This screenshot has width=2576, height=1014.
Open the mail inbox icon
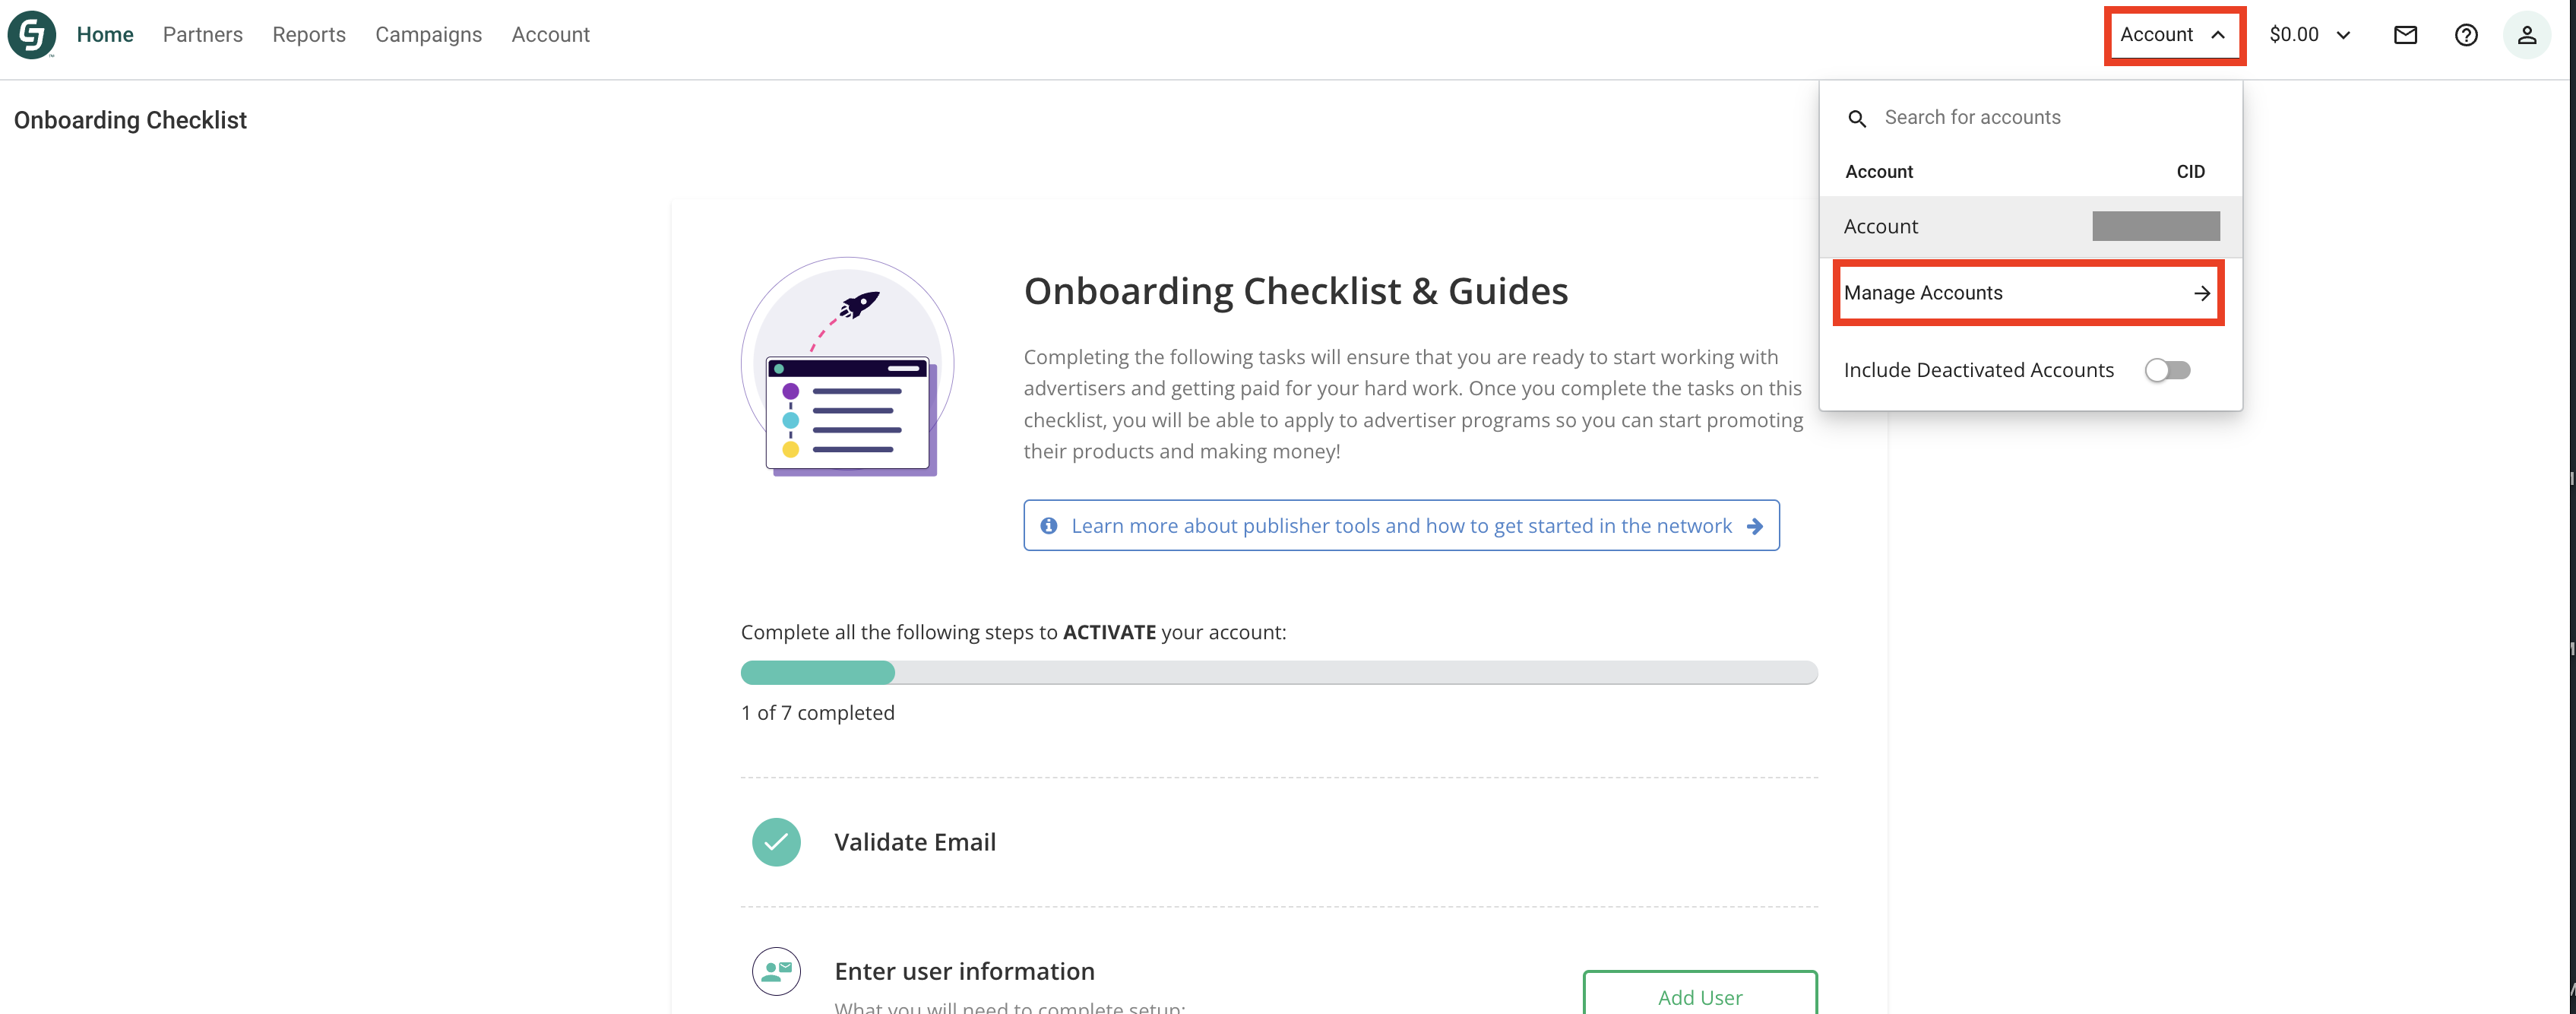(x=2405, y=35)
